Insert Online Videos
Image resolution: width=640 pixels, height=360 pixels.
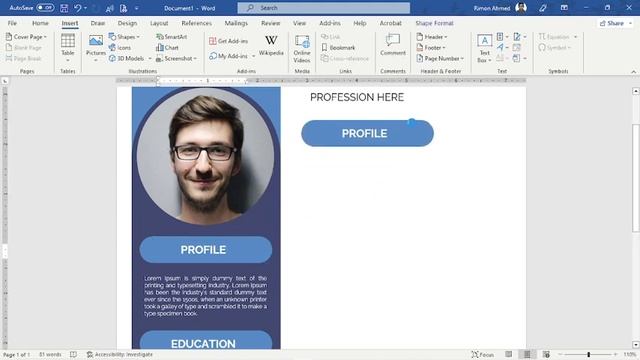coord(302,49)
